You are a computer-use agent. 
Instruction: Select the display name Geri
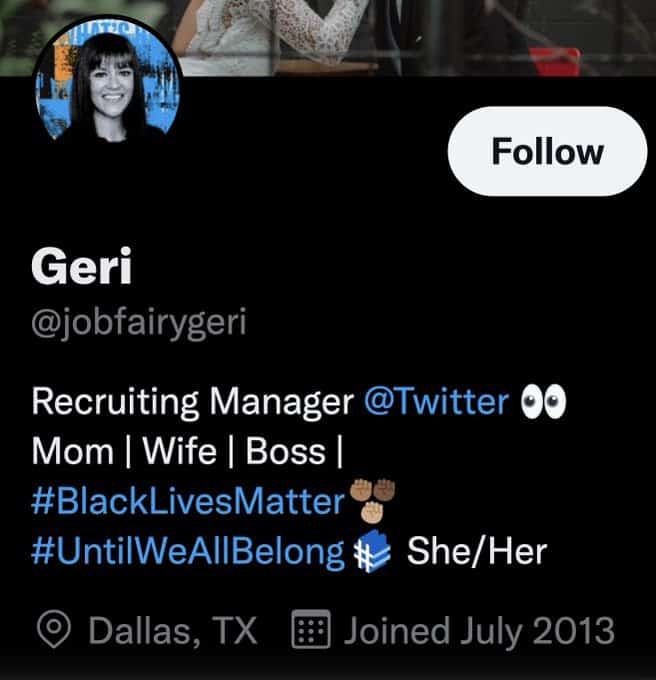coord(82,266)
